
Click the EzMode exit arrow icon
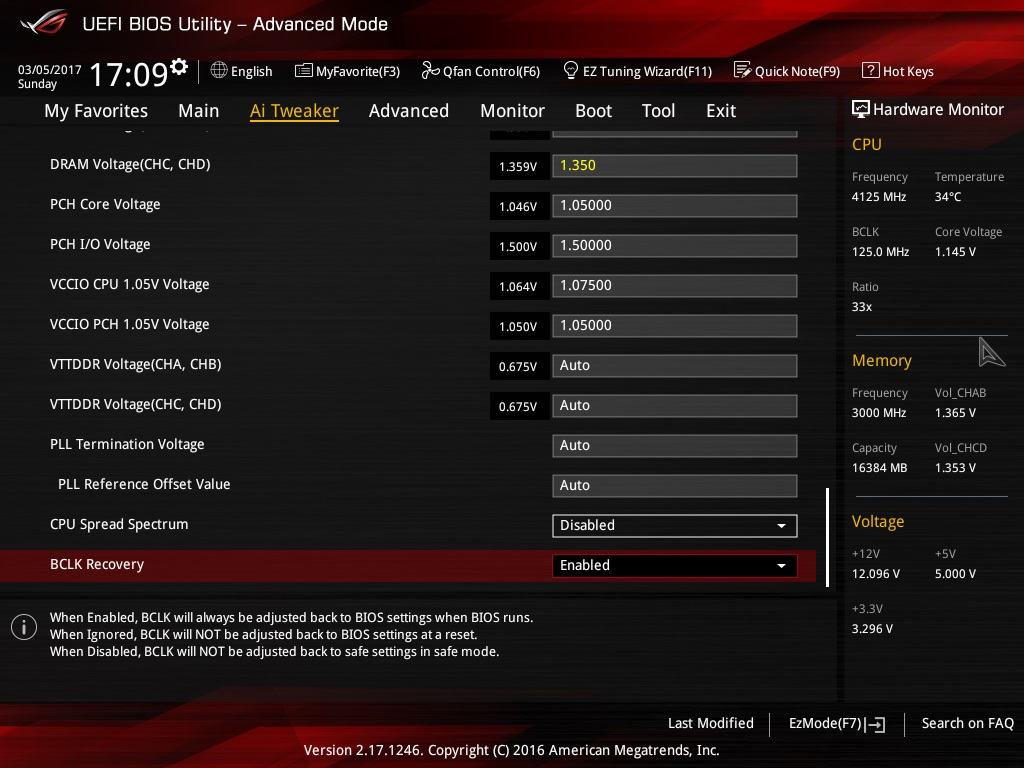pos(876,724)
